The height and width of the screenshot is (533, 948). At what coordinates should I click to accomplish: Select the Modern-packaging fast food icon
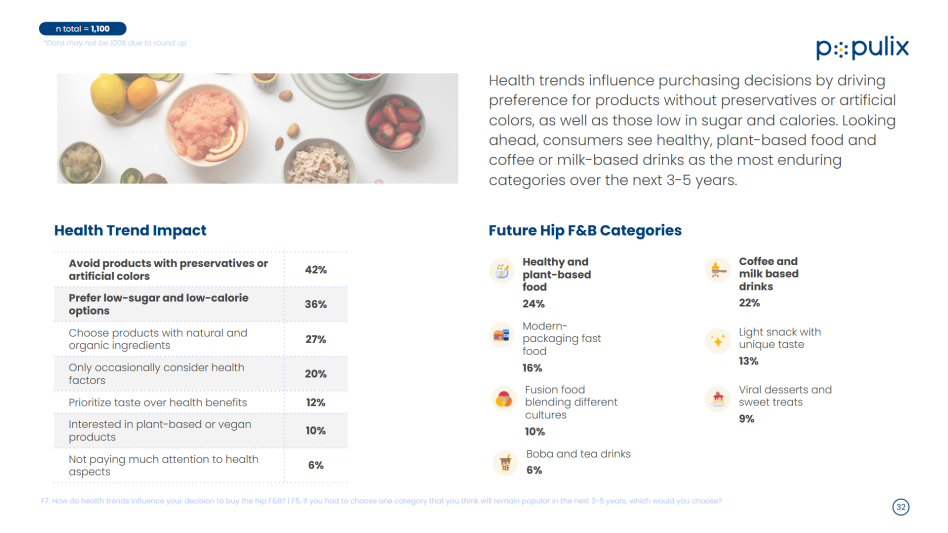tap(501, 334)
